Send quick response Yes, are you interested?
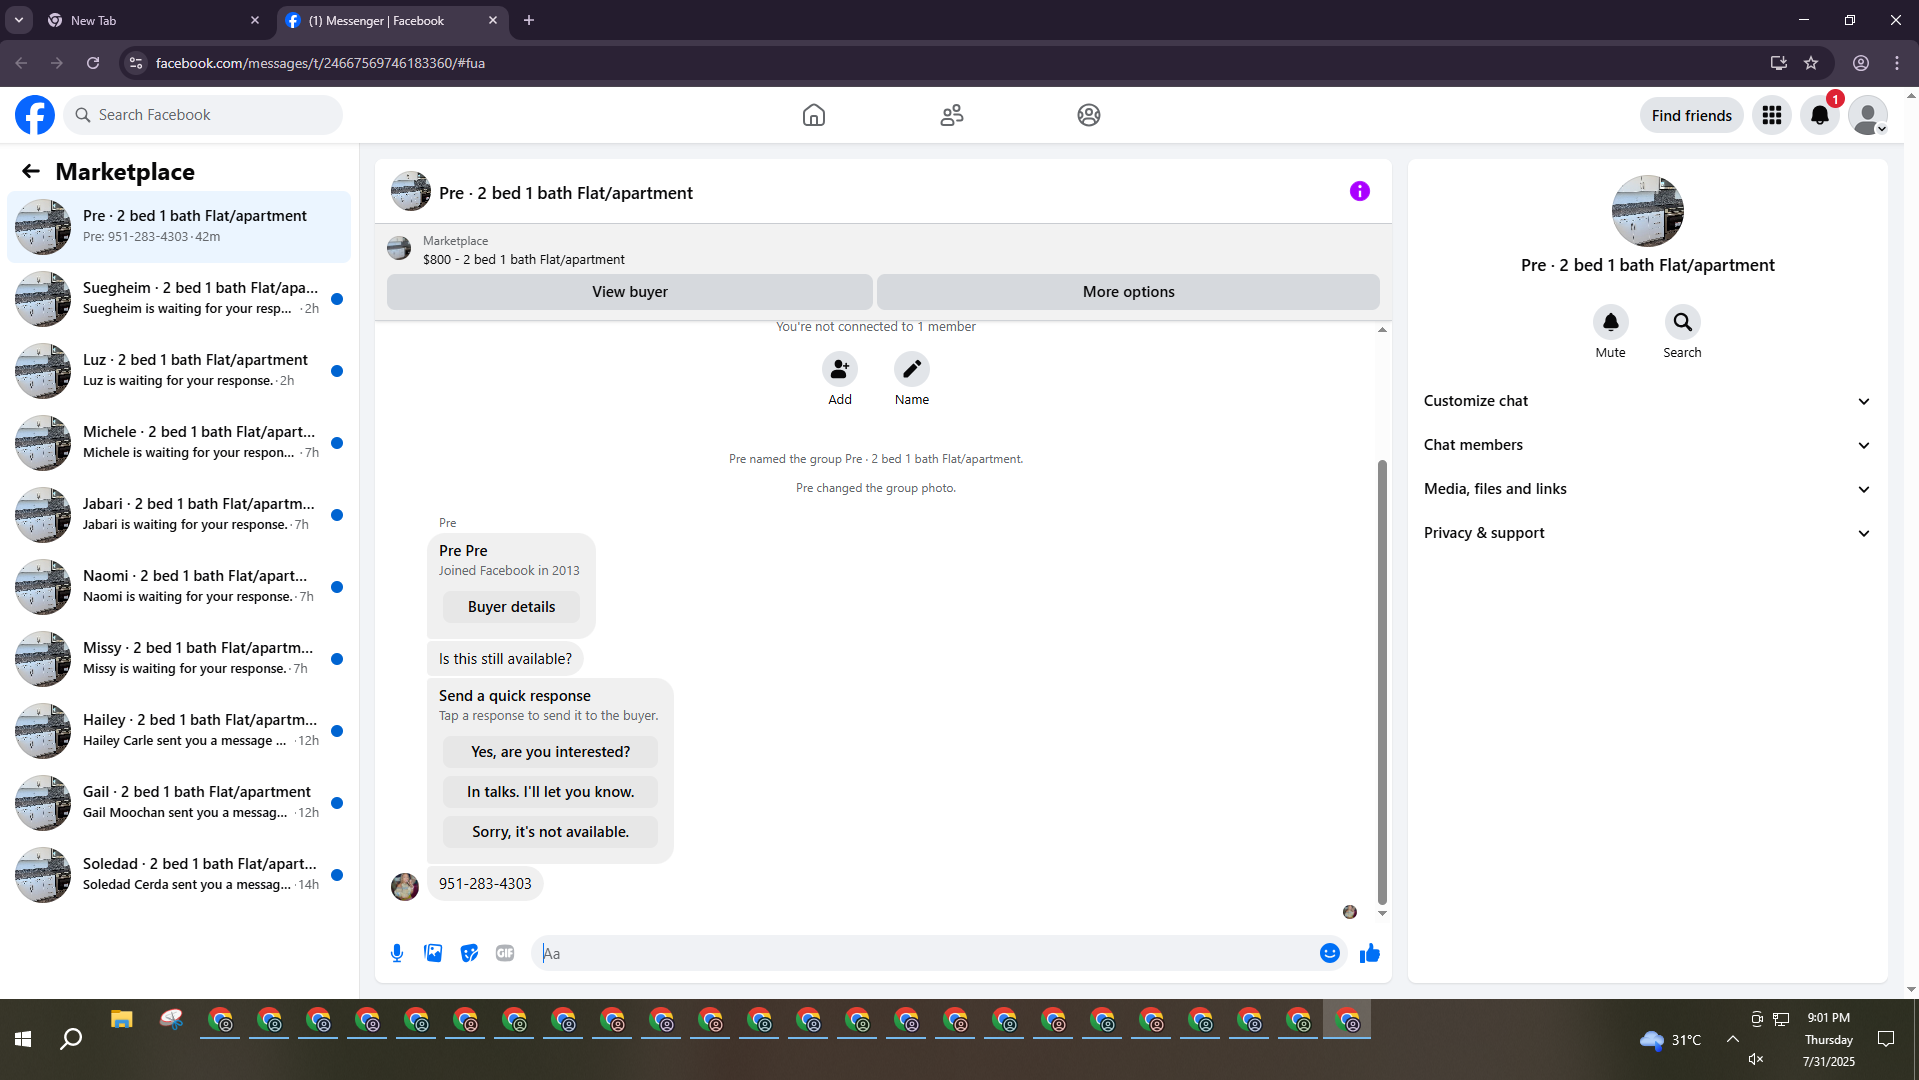 pos(551,752)
